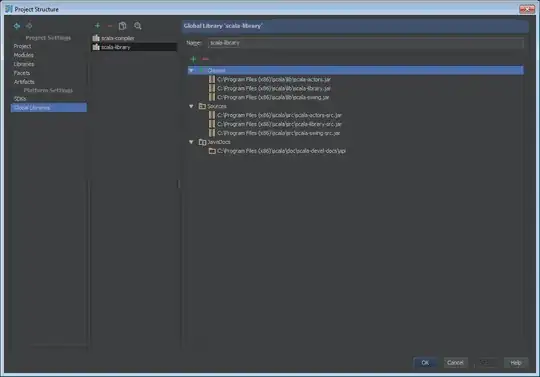Screen dimensions: 540x377
Task: Click the Cancel button
Action: (x=455, y=363)
